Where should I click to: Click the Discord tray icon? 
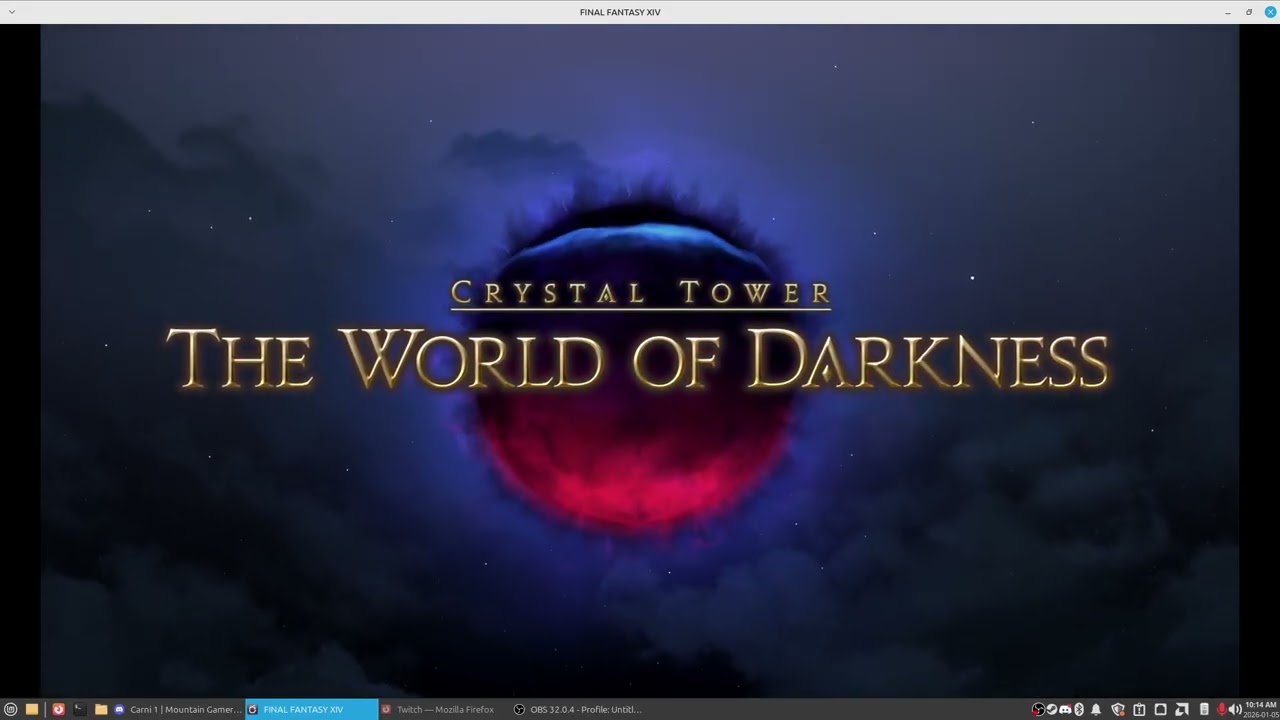pyautogui.click(x=1065, y=709)
